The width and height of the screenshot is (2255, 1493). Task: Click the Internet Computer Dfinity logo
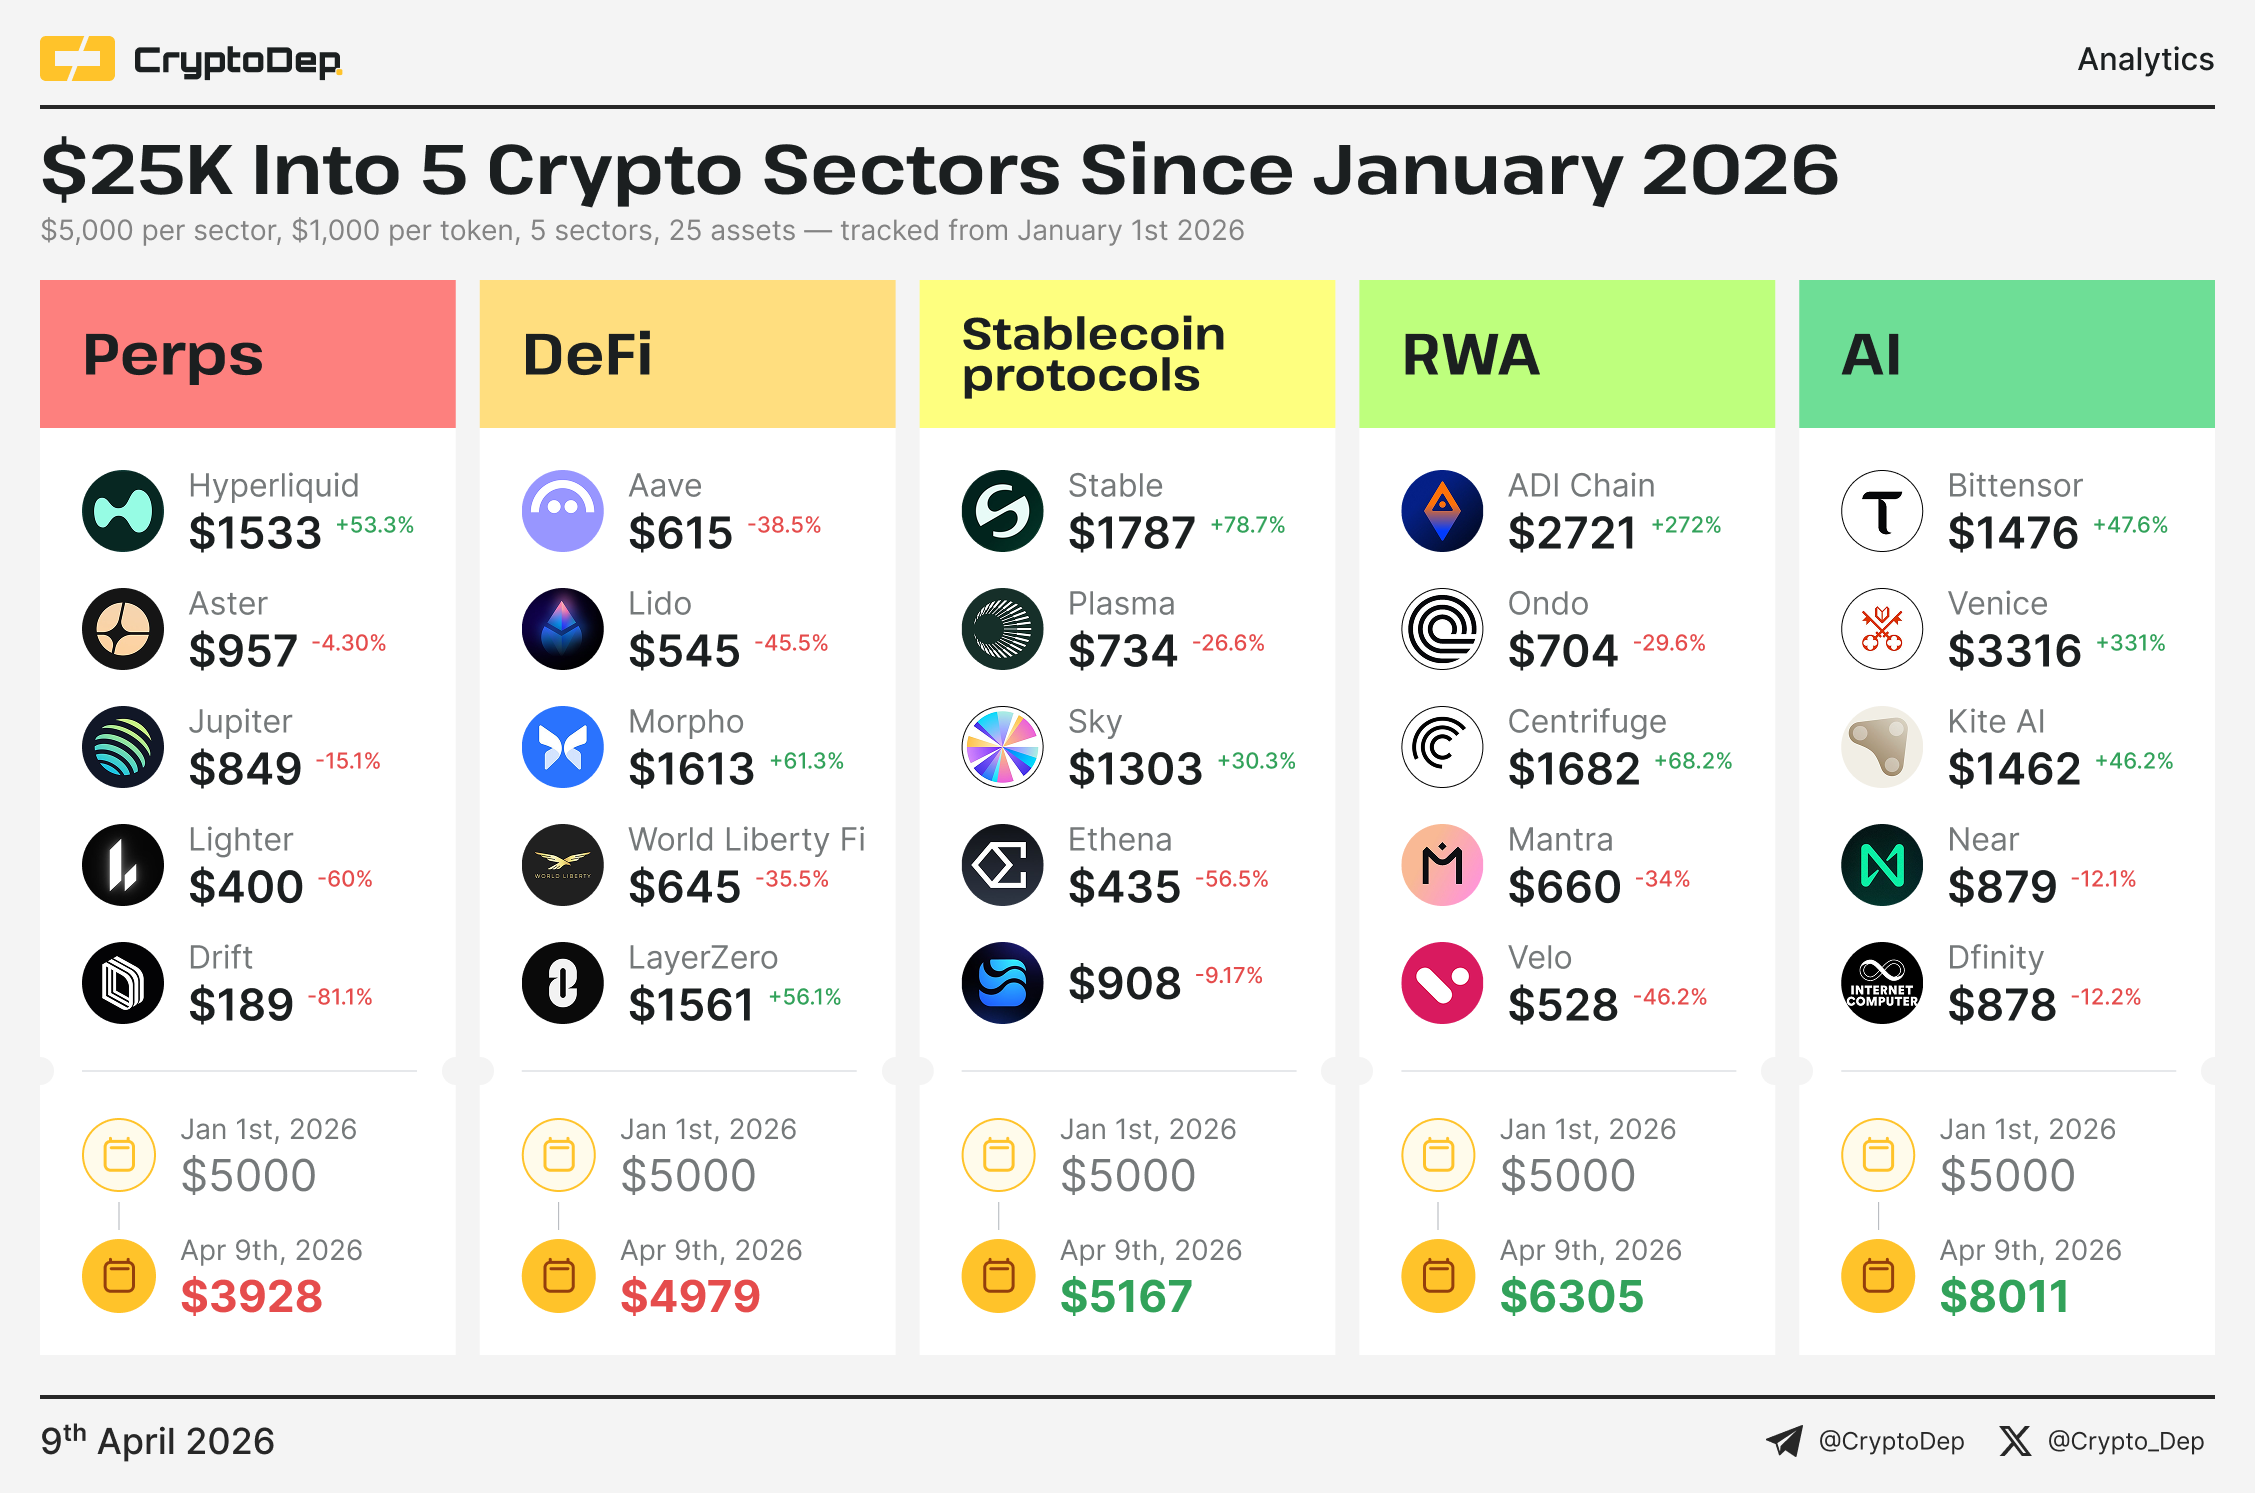point(1882,983)
